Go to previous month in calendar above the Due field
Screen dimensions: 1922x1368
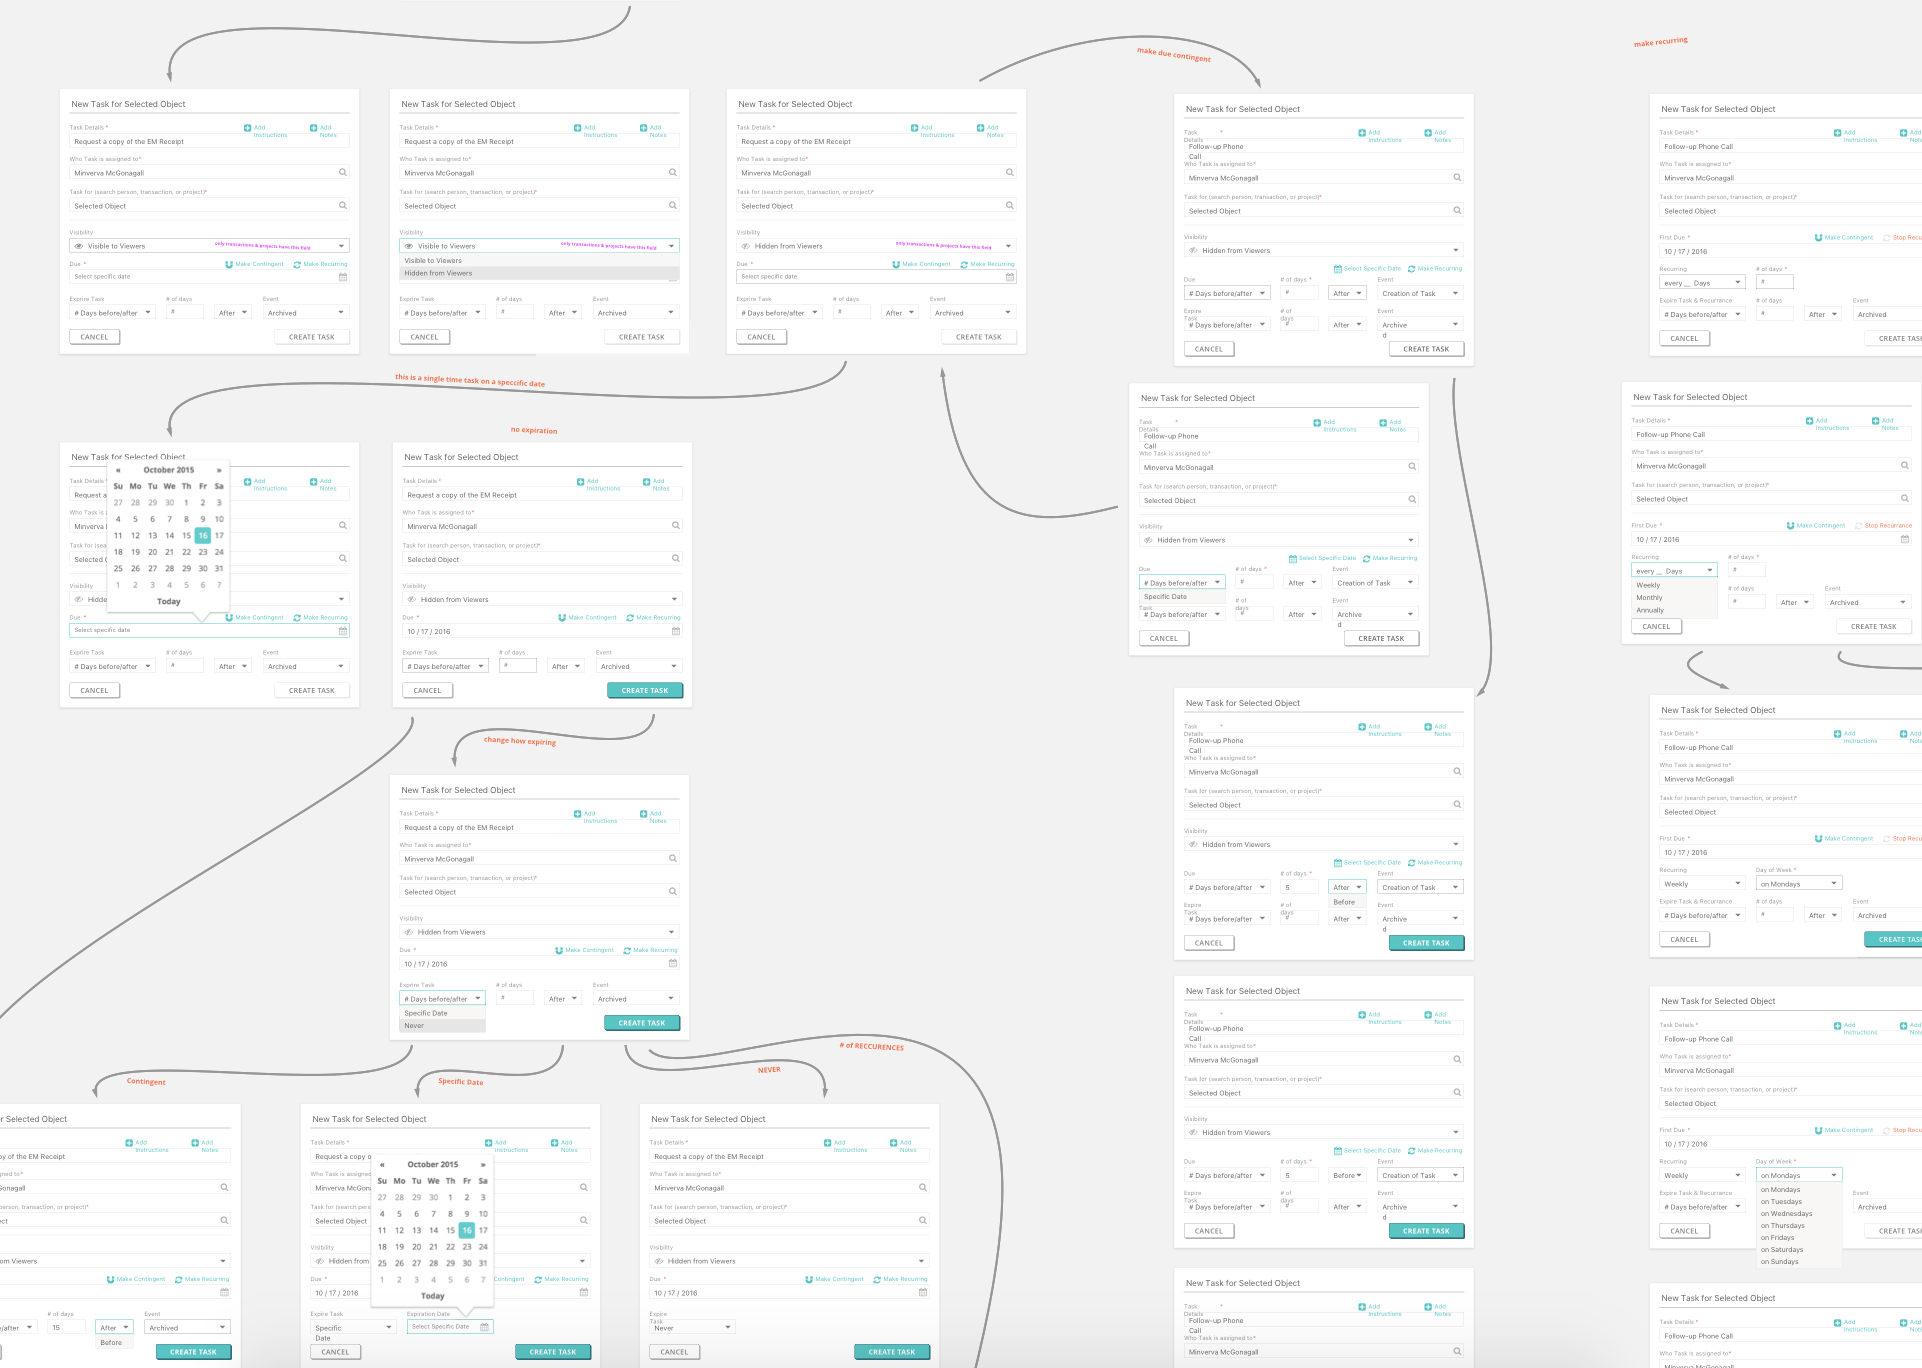pos(118,470)
